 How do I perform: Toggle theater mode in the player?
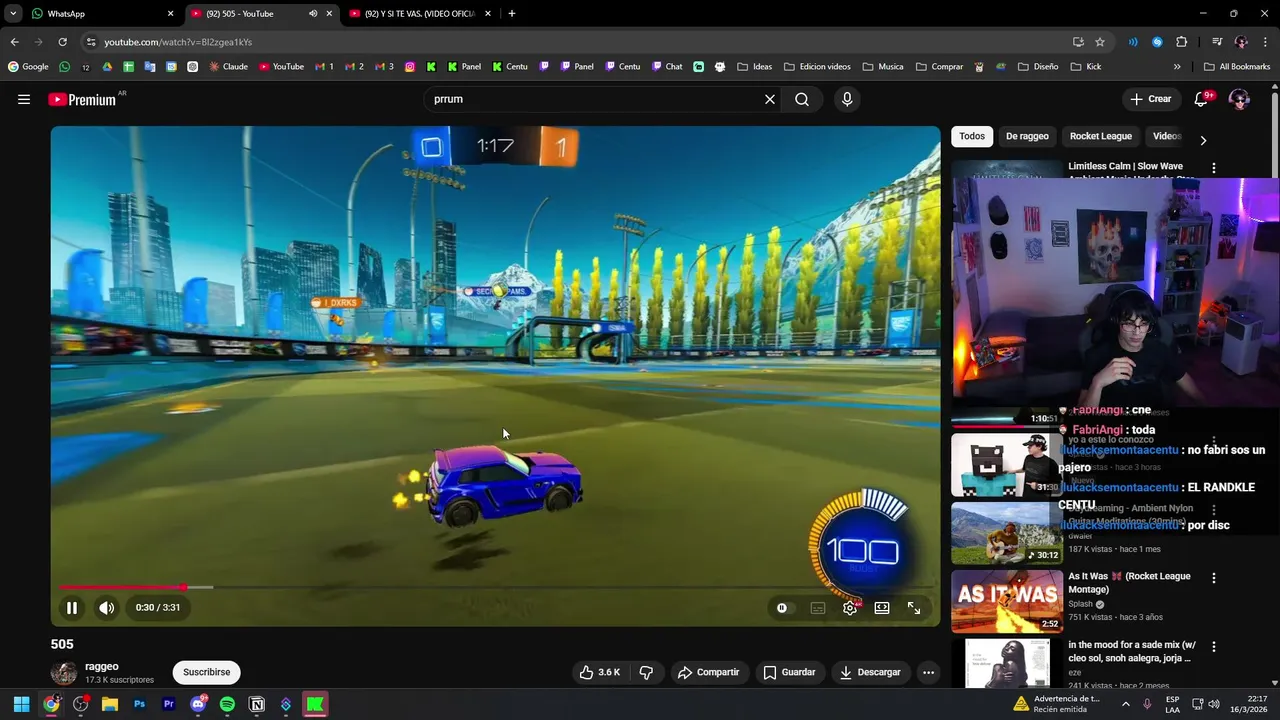(x=882, y=608)
